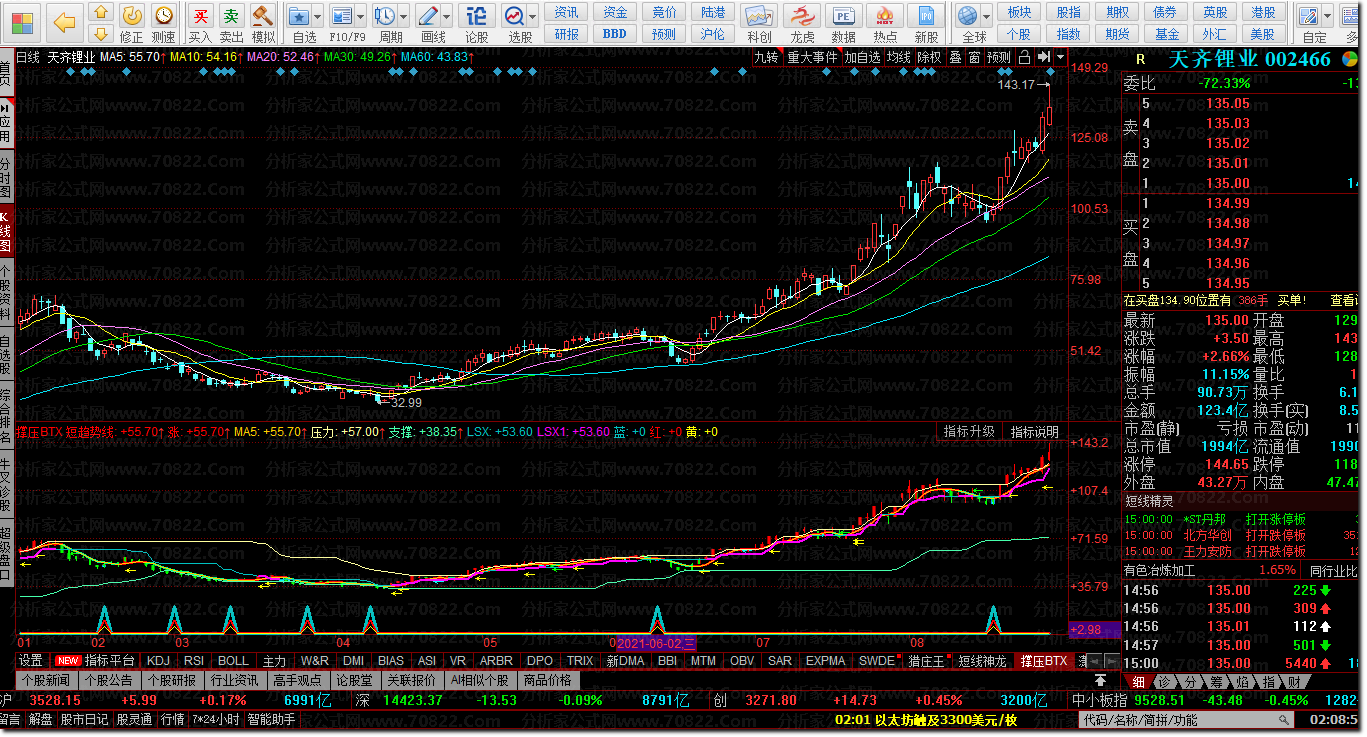The width and height of the screenshot is (1367, 737).
Task: Click the 2021-06-02 date marker on timeline
Action: tap(656, 642)
